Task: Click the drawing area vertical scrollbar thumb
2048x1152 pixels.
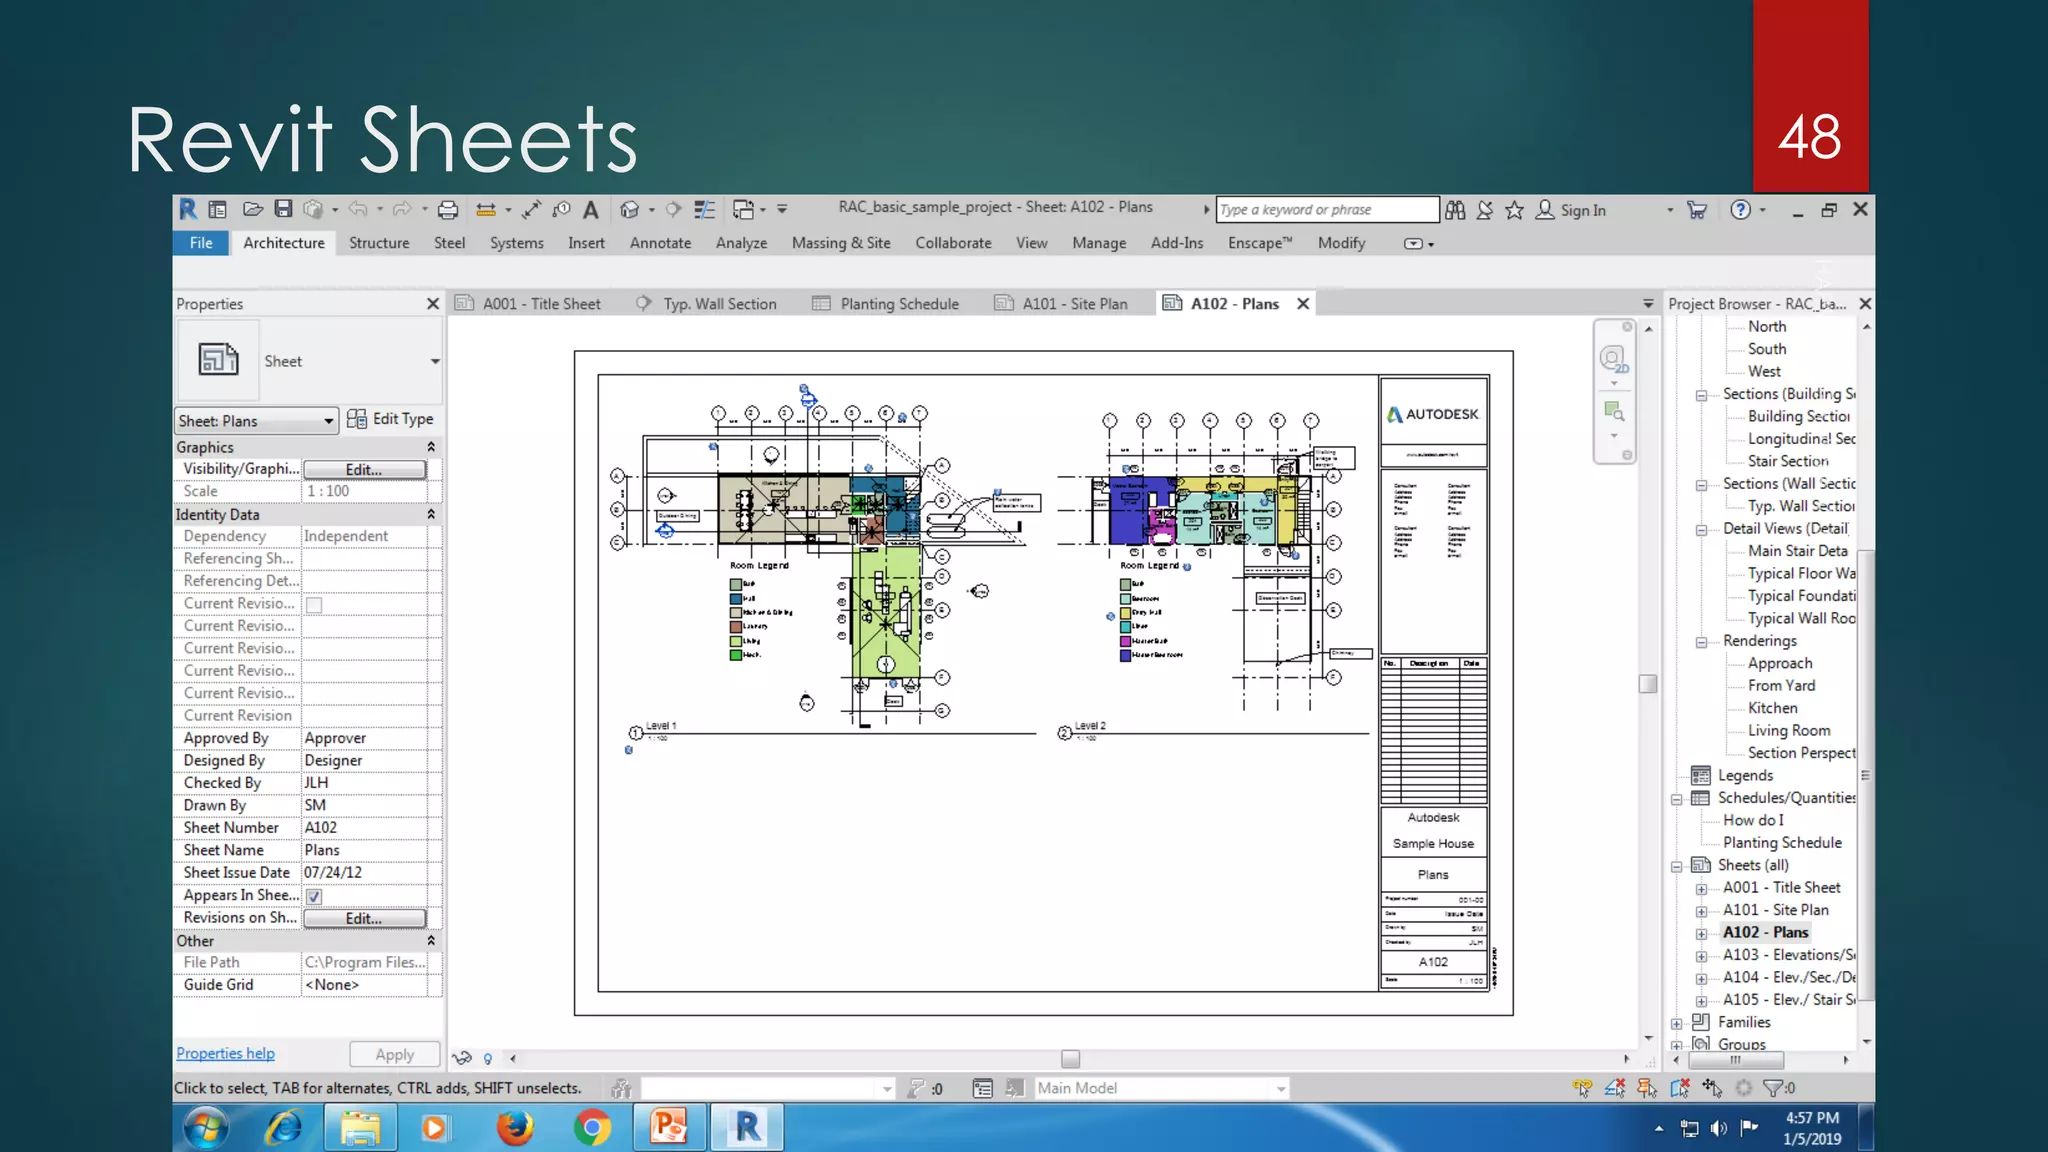Action: point(1648,684)
